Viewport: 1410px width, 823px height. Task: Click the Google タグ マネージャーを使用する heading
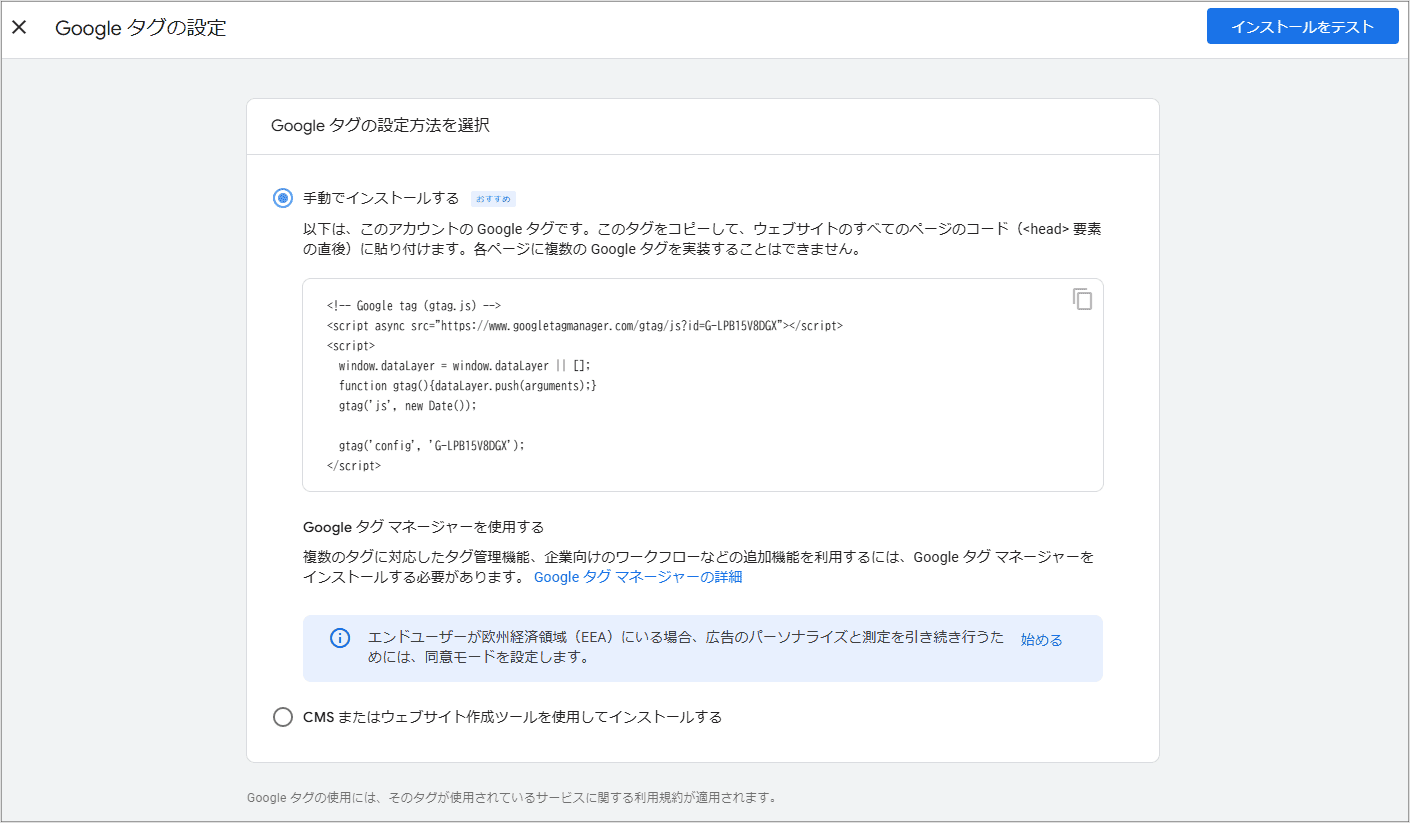click(x=423, y=527)
